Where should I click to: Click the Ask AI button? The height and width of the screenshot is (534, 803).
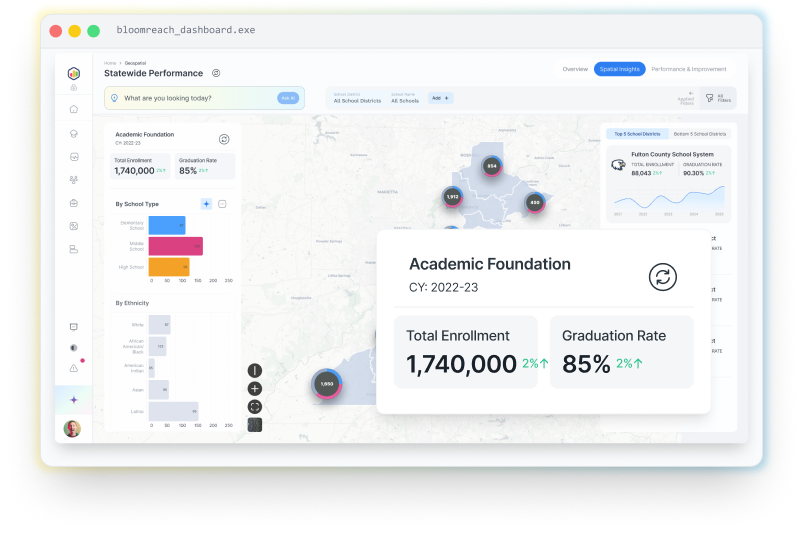coord(288,98)
